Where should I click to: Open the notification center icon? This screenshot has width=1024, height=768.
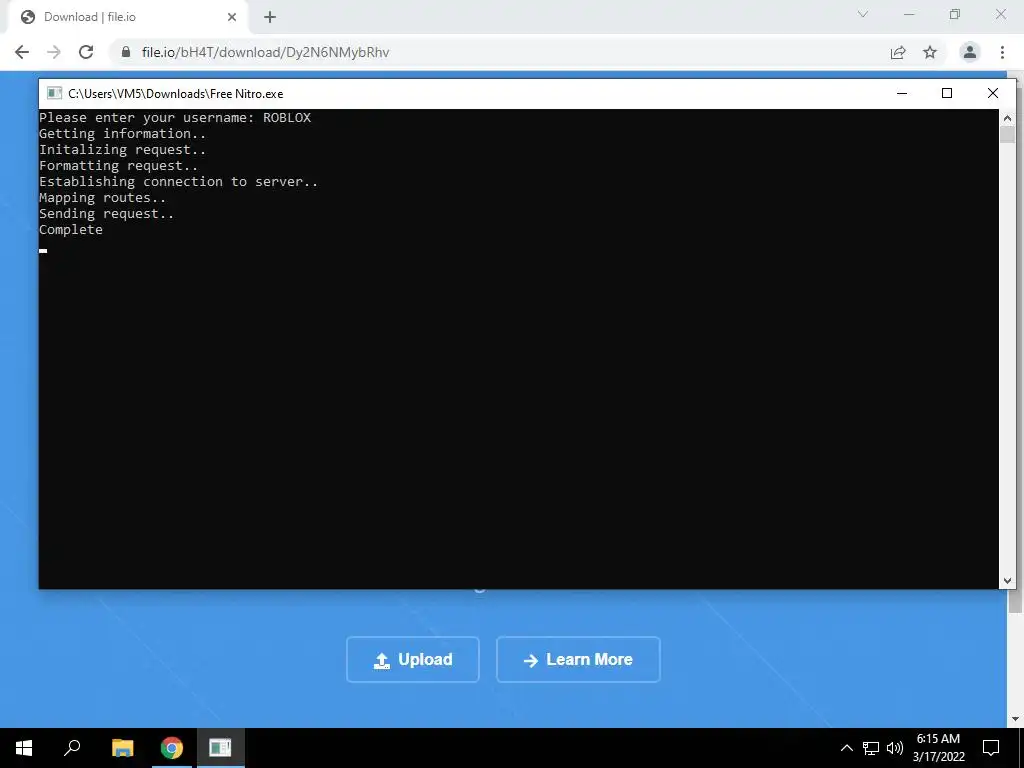point(991,748)
